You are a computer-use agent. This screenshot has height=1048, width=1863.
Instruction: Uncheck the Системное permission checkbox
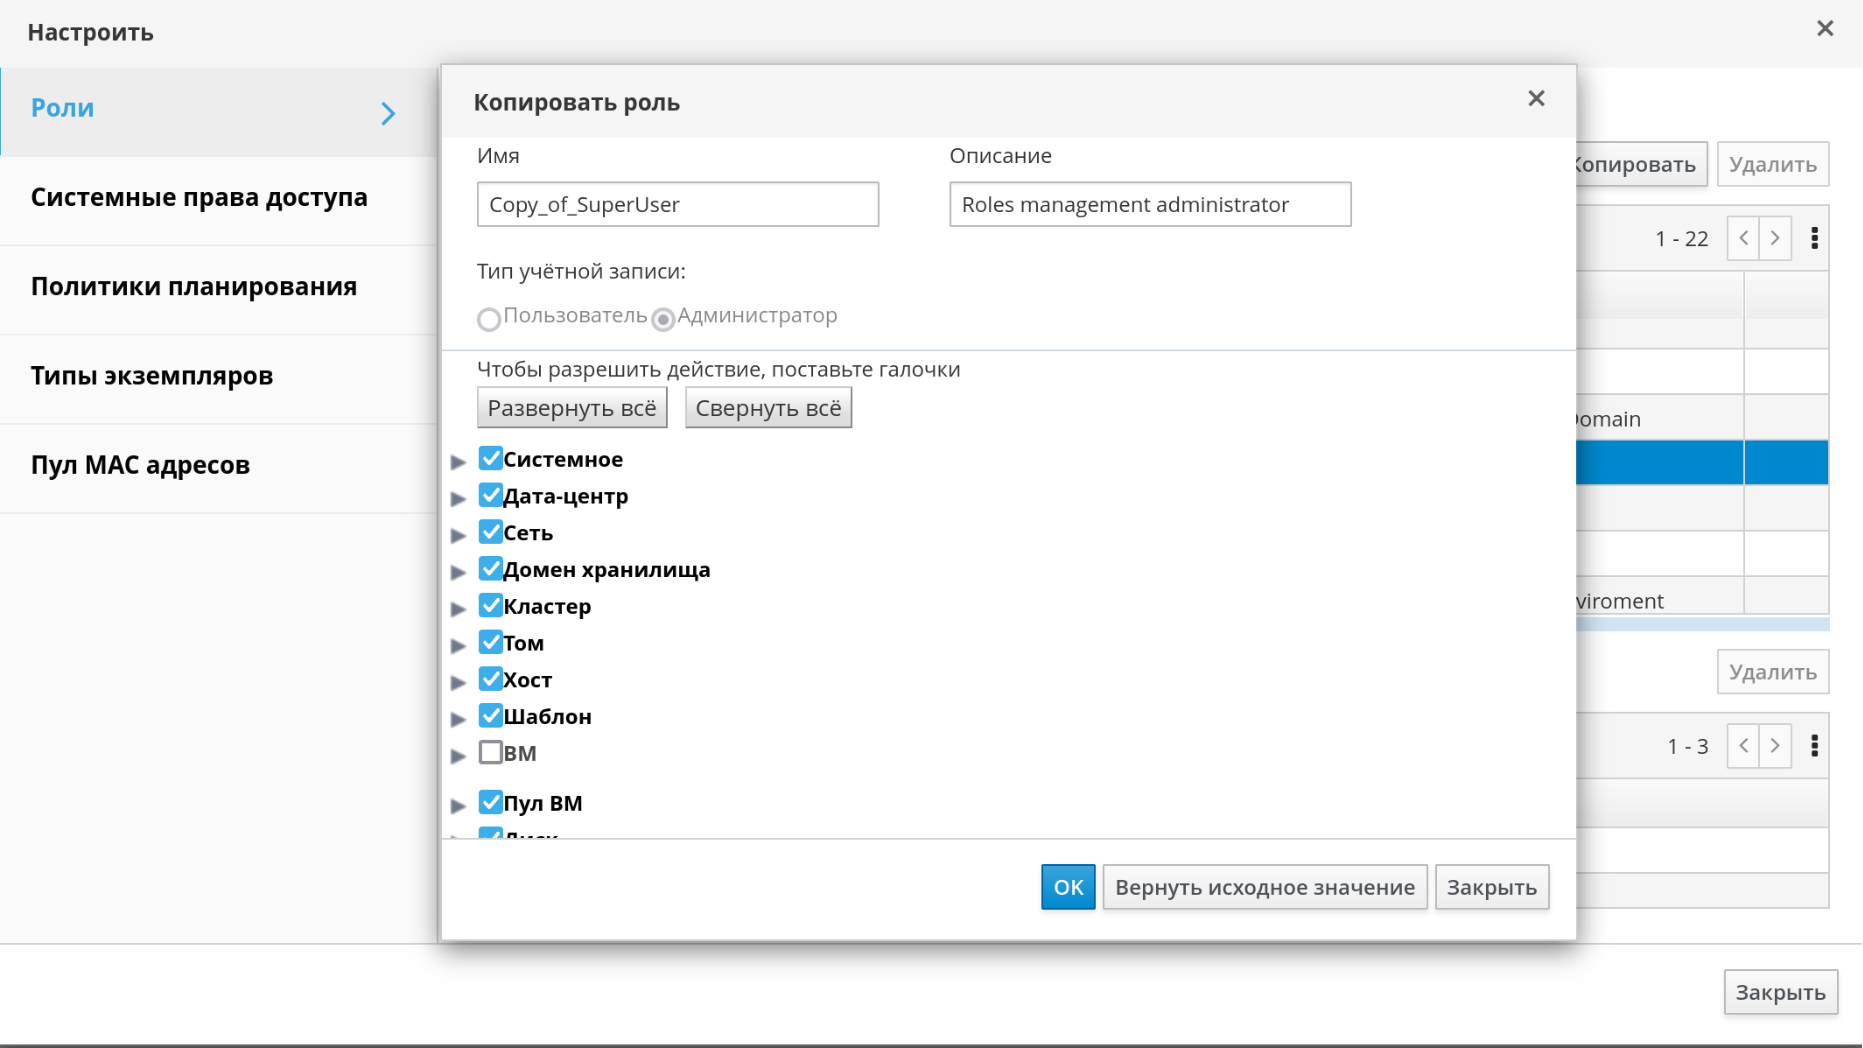pyautogui.click(x=490, y=459)
